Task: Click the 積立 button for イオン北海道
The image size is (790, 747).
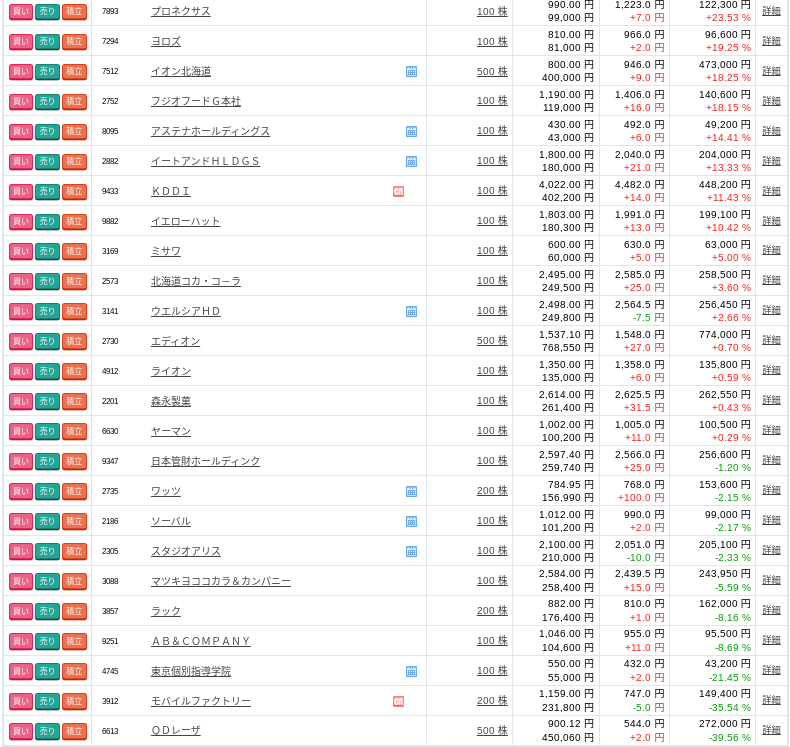Action: [75, 72]
